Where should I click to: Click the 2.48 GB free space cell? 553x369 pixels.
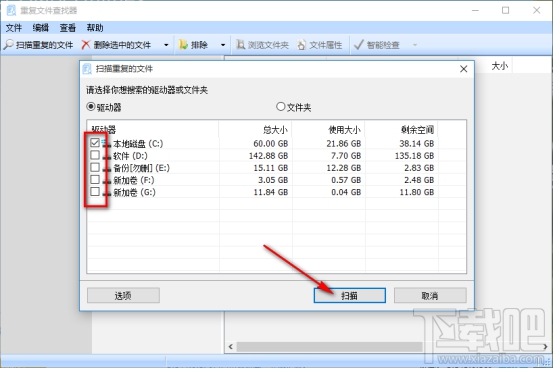point(419,180)
